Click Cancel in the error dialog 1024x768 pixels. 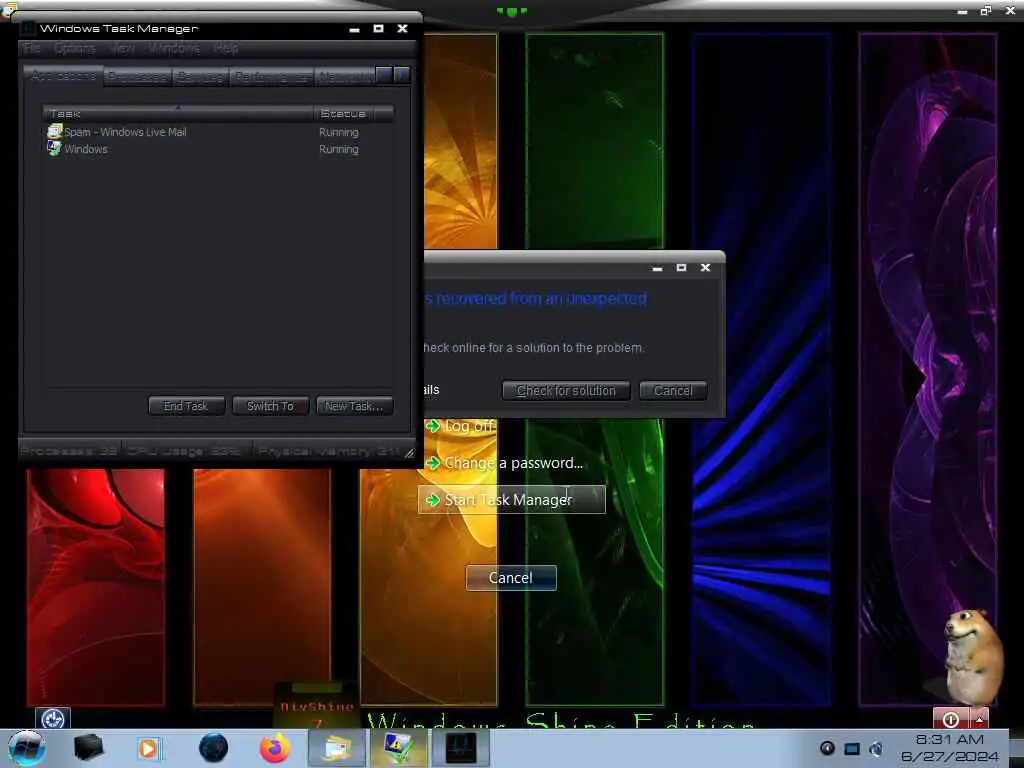[673, 391]
